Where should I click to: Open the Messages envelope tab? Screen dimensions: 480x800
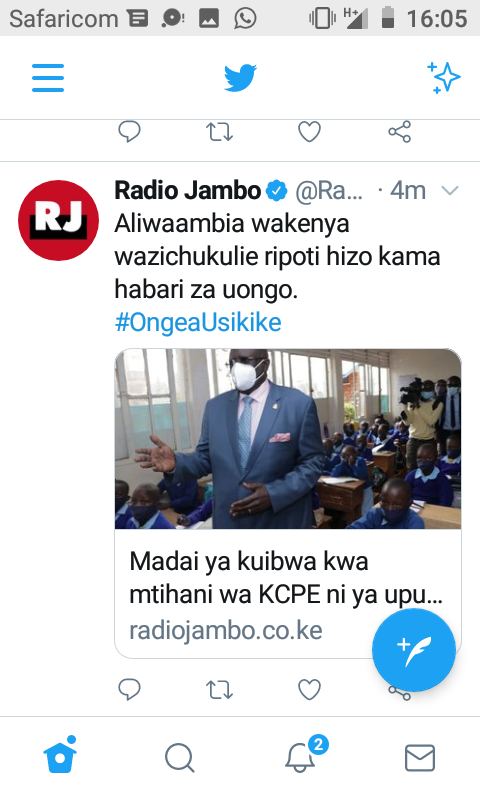[420, 758]
